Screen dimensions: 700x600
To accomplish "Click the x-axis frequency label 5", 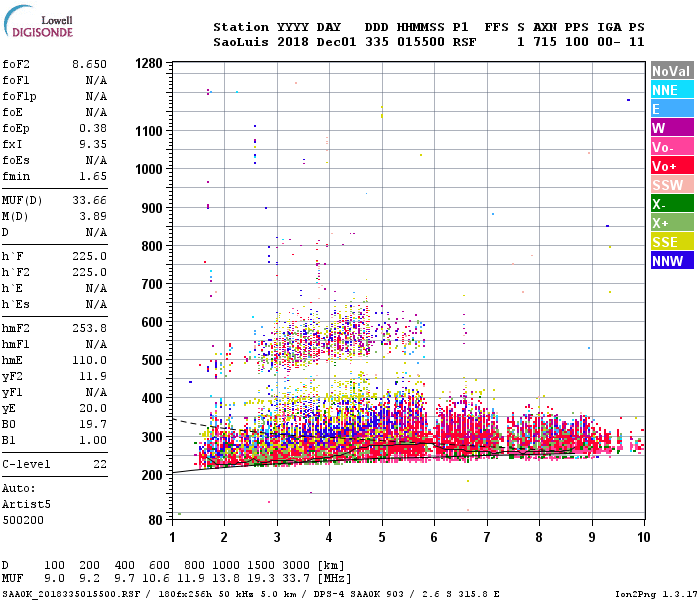I will click(382, 537).
